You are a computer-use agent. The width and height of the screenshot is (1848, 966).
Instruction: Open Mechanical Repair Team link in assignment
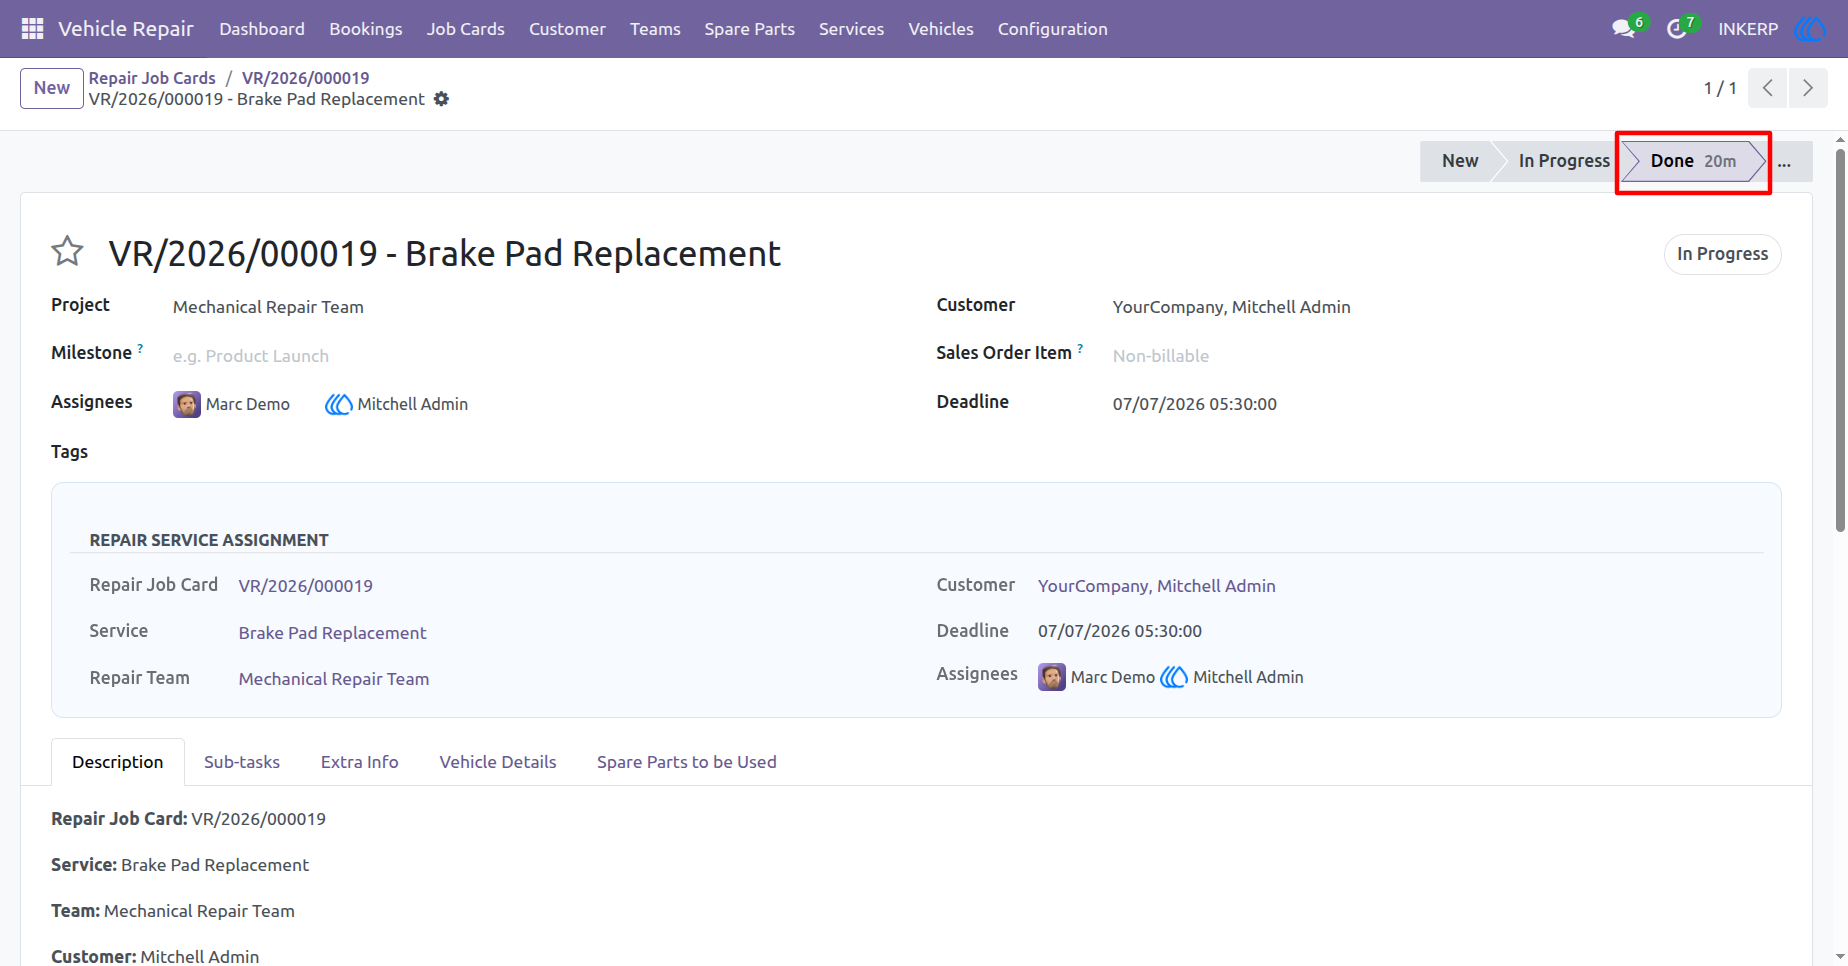[334, 679]
